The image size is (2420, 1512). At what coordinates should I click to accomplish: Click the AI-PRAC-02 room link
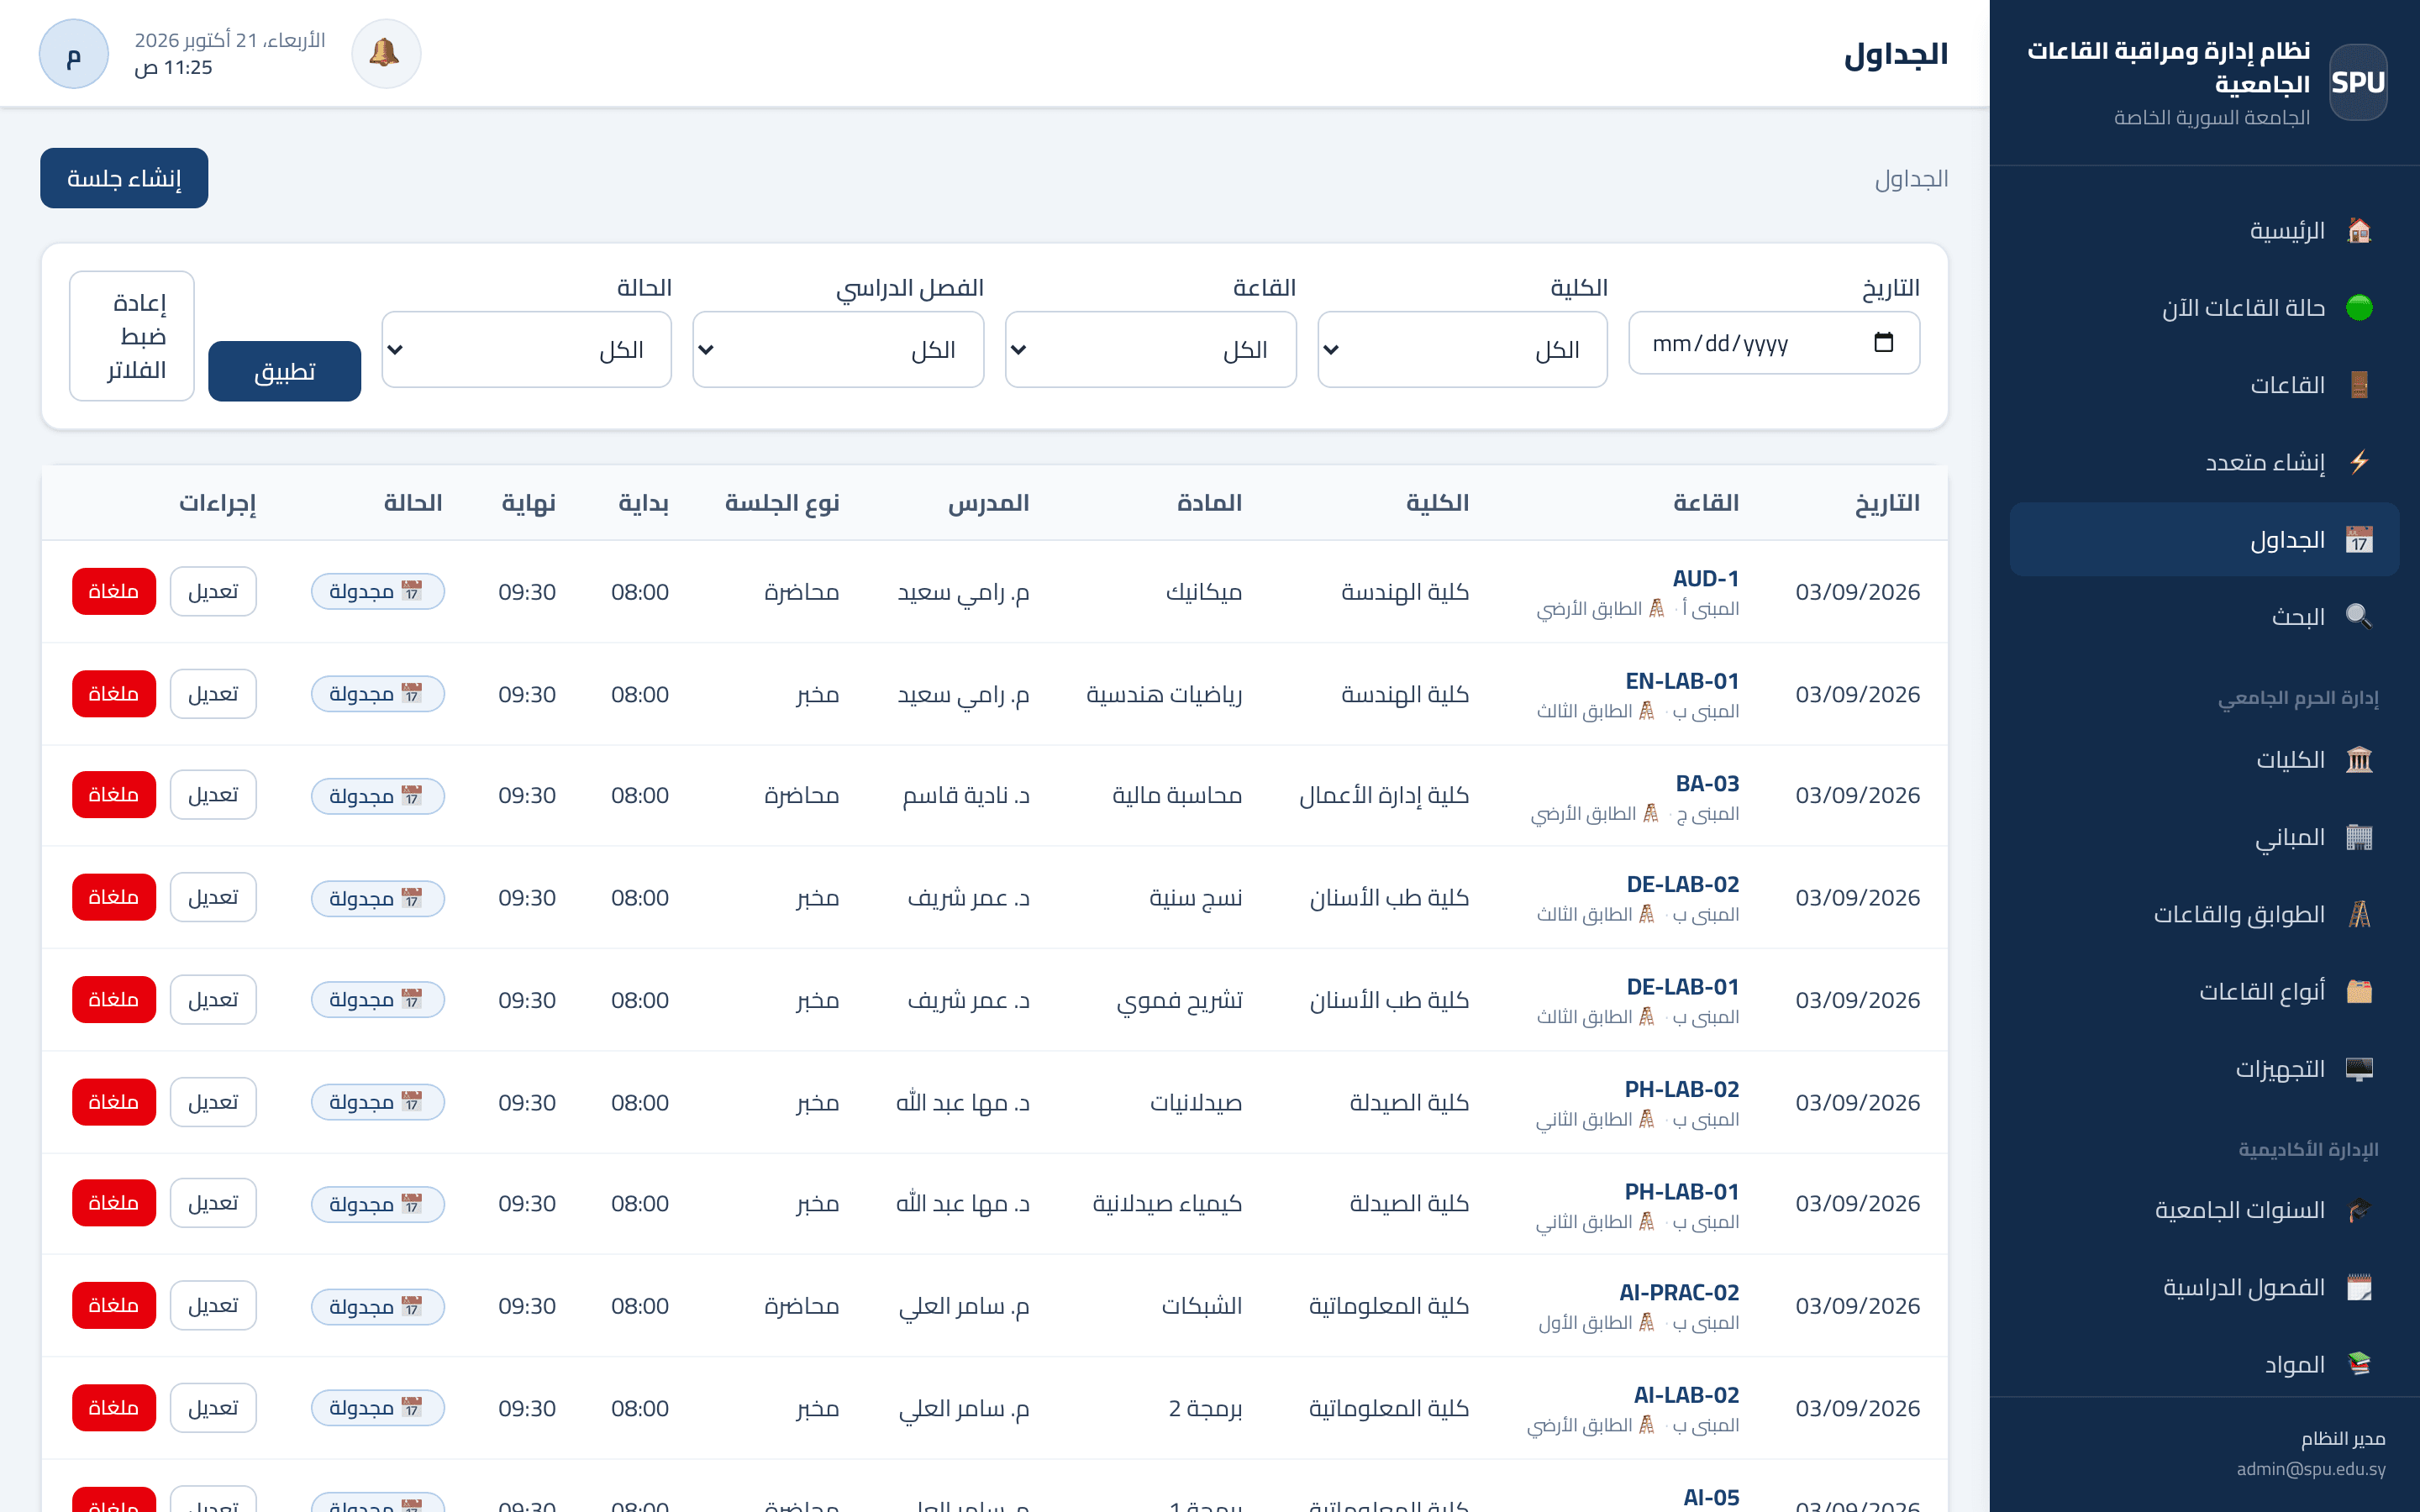pyautogui.click(x=1679, y=1293)
